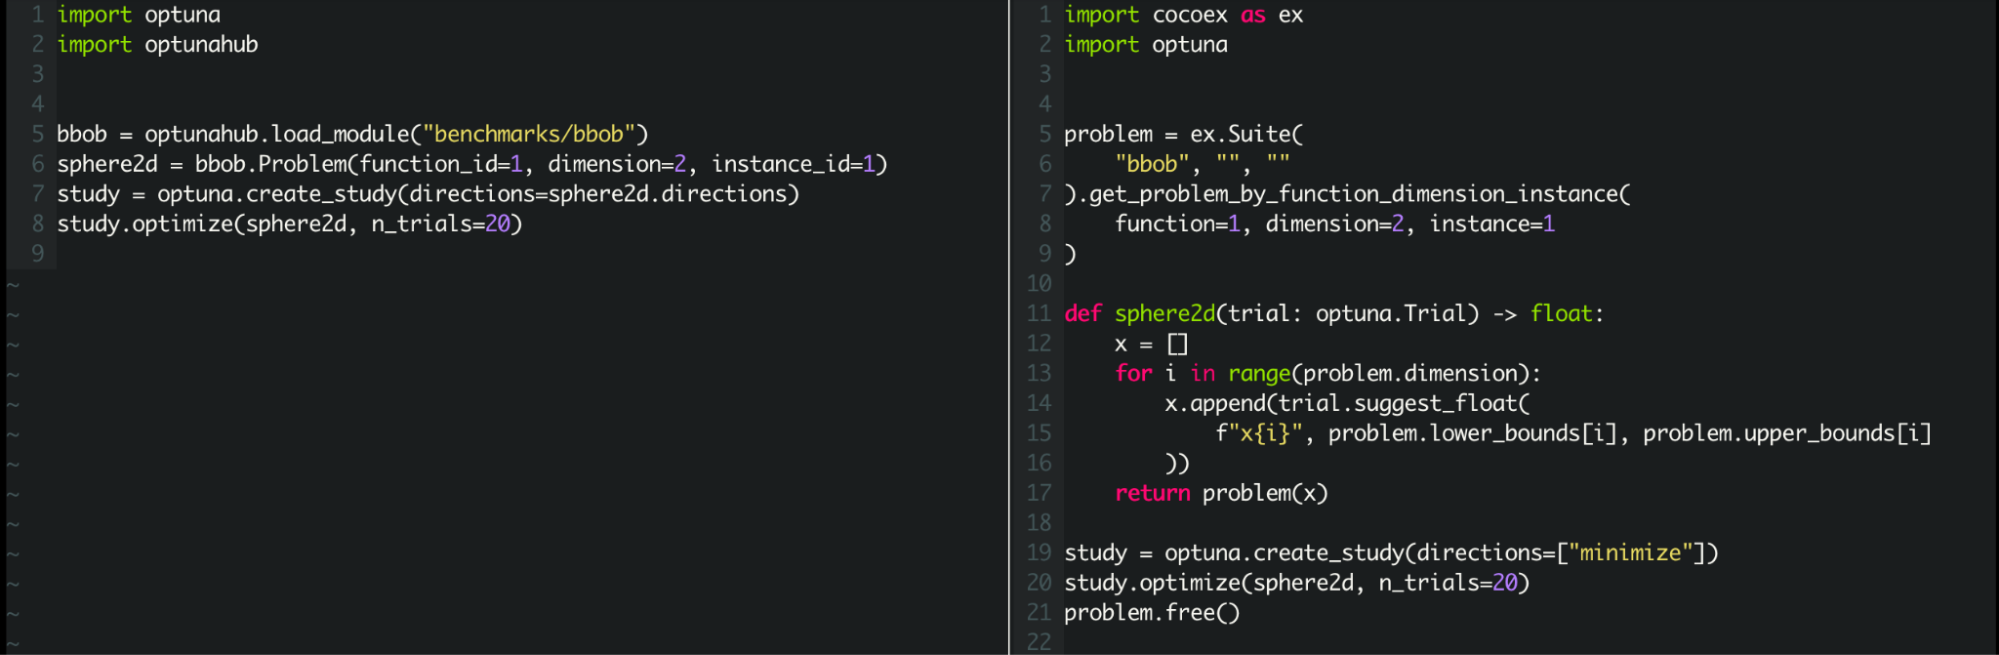Click 'bbob.Problem(' on line 6
Viewport: 1999px width, 655px height.
[277, 164]
